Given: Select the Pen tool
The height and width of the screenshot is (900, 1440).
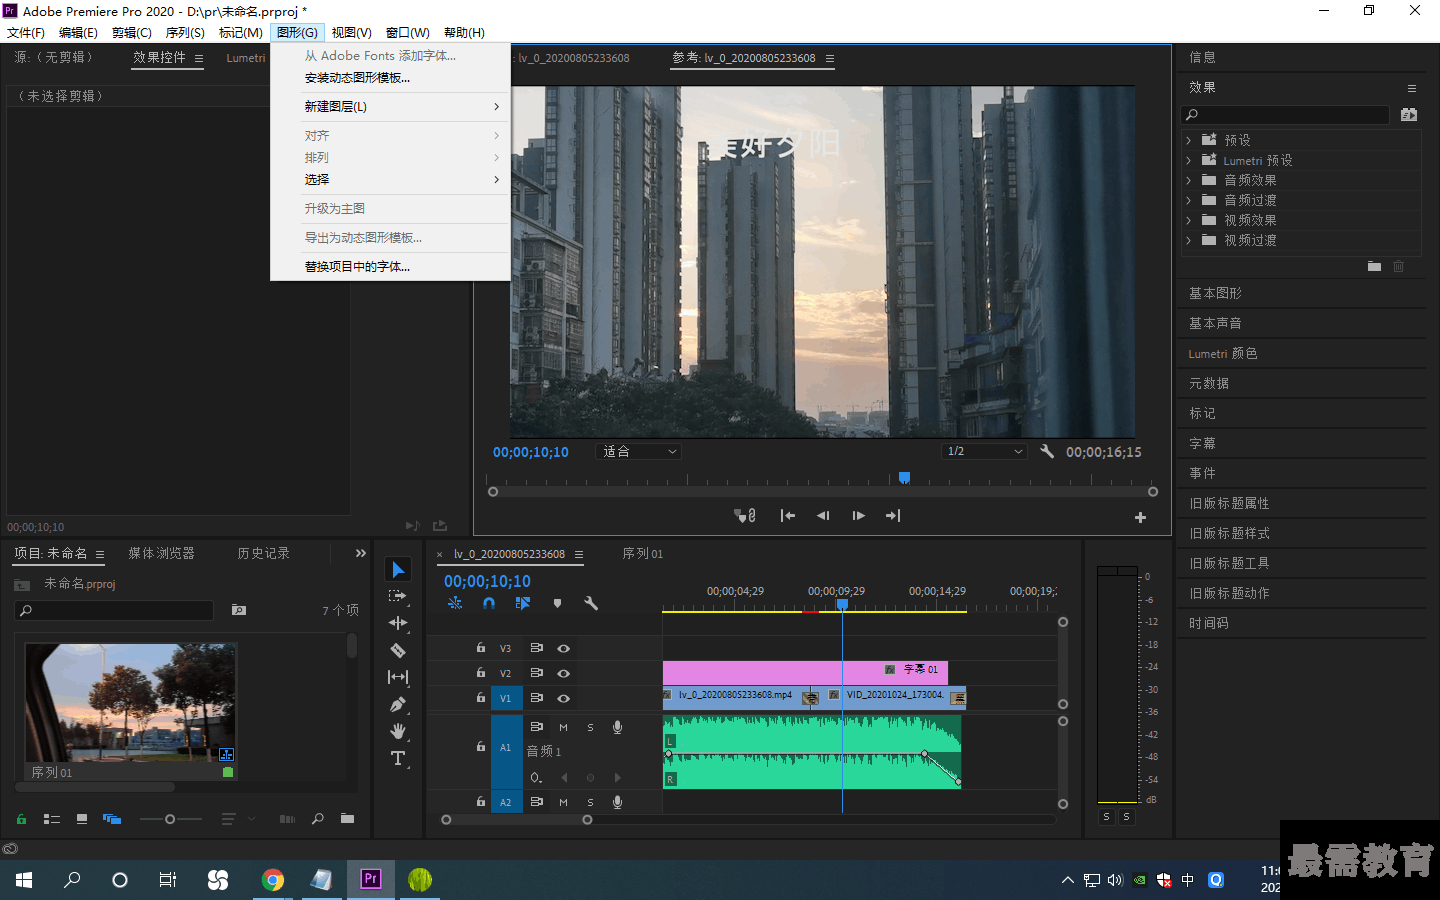Looking at the screenshot, I should coord(398,704).
